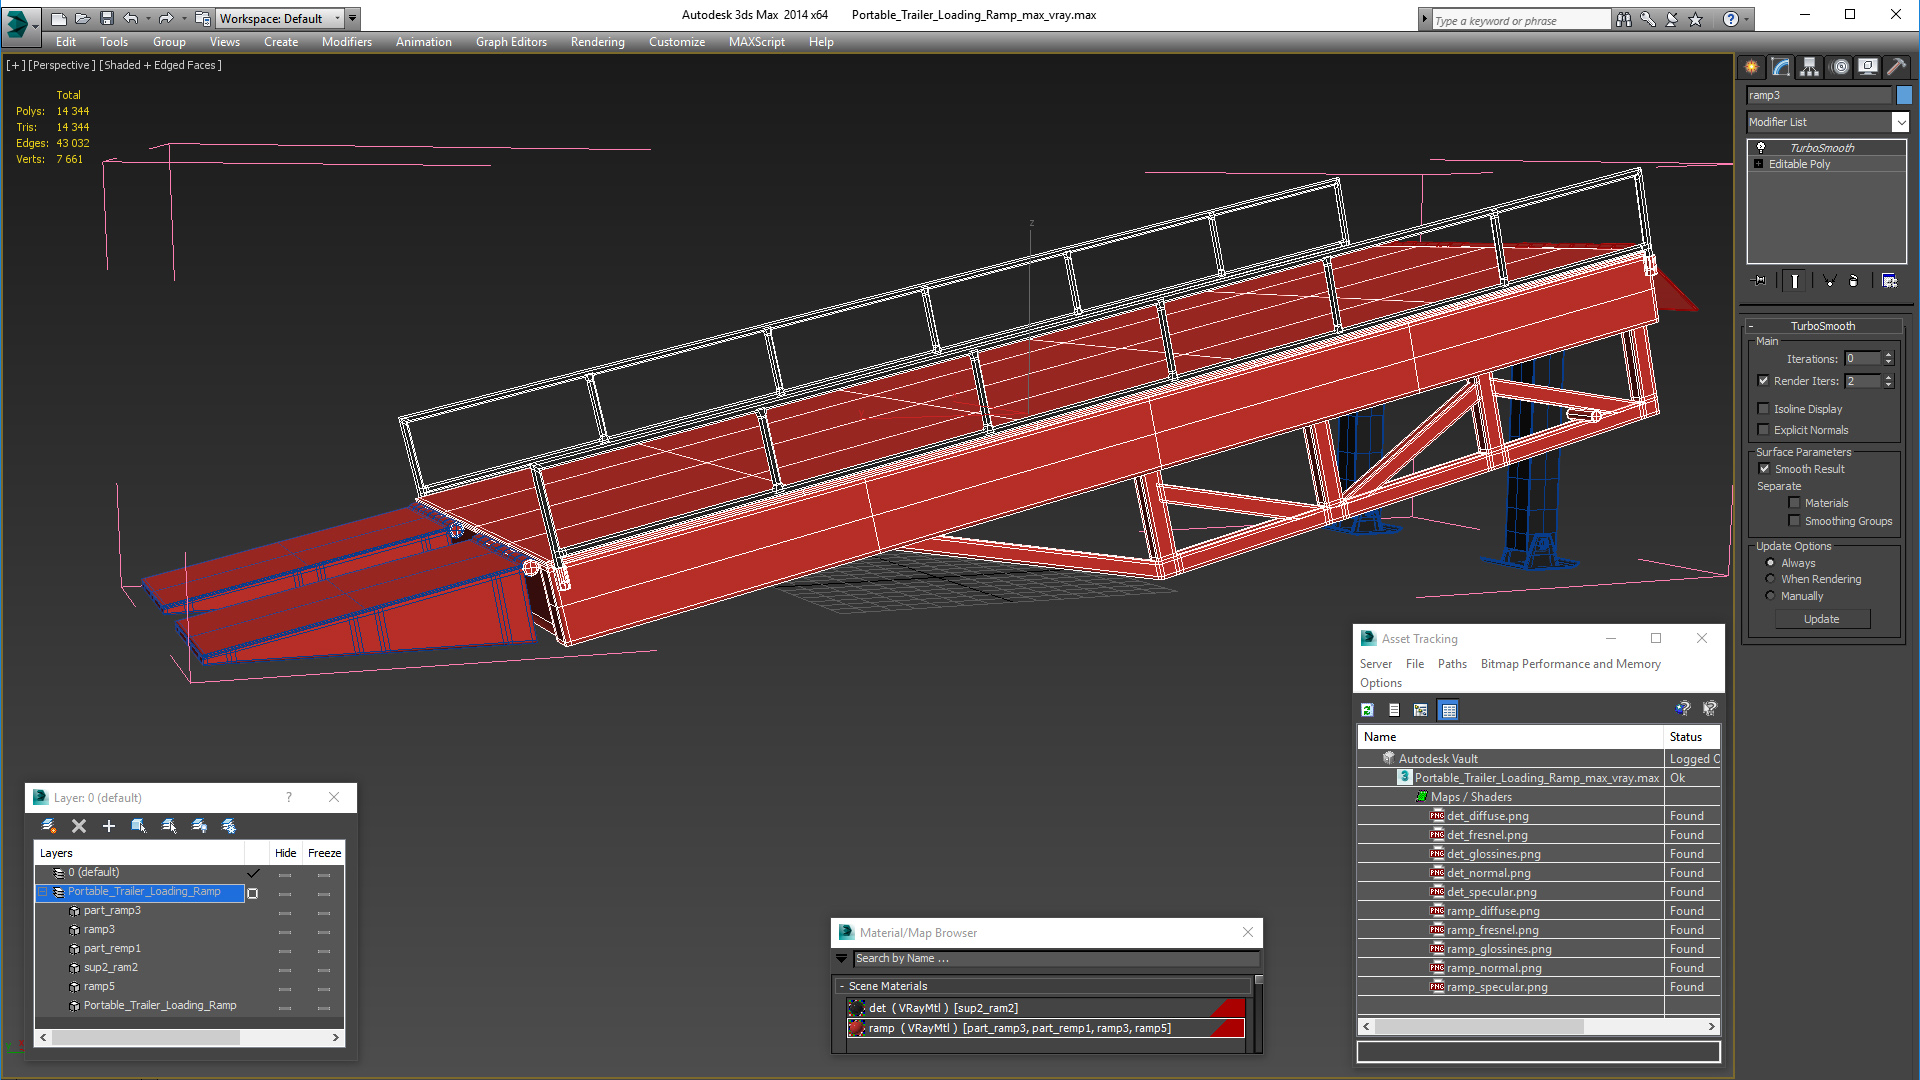This screenshot has width=1920, height=1080.
Task: Collapse Scene Materials group
Action: (842, 986)
